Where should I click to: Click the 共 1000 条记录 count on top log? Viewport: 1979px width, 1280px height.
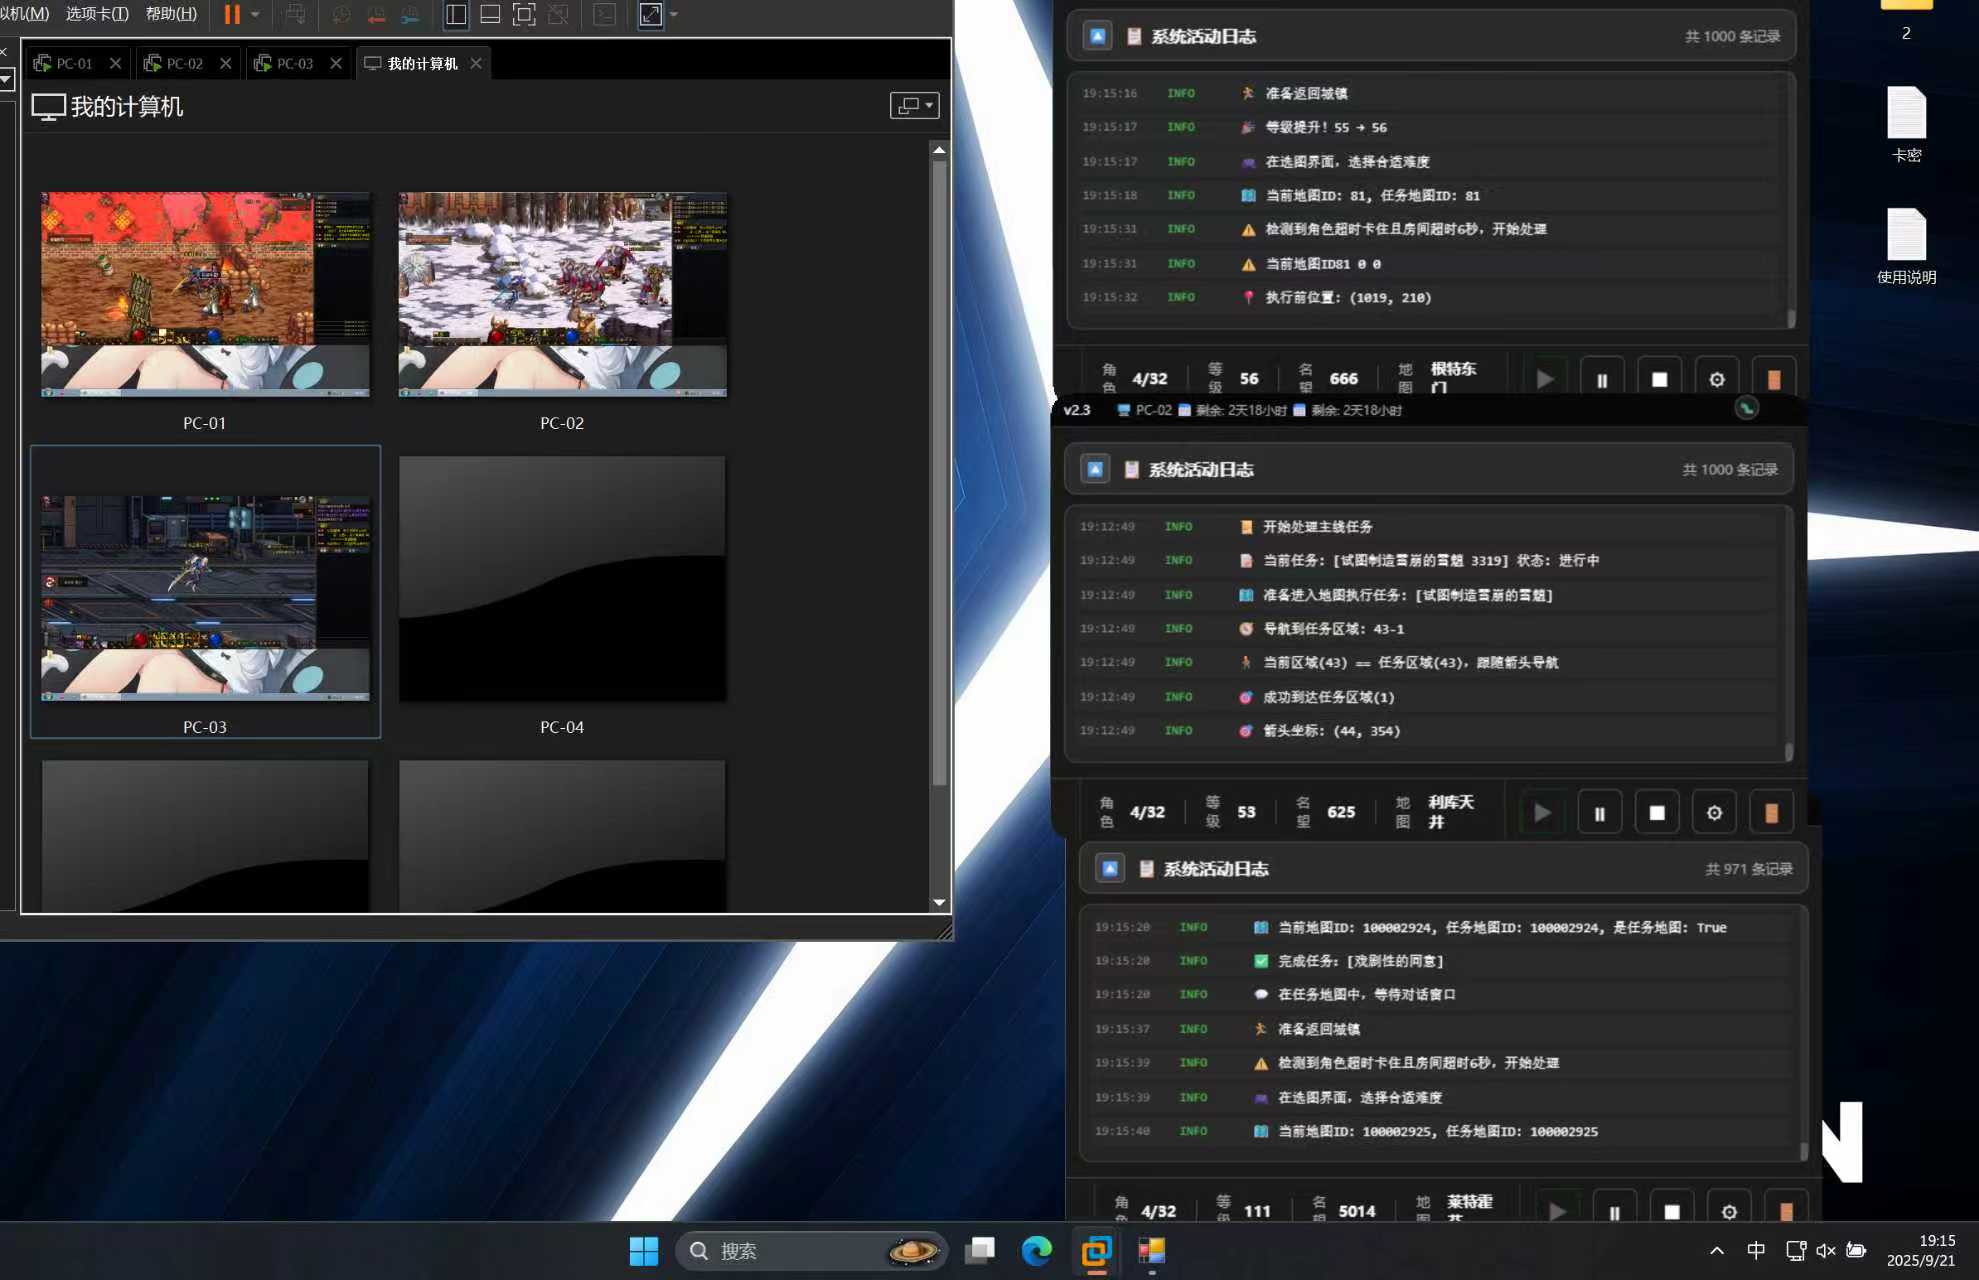click(x=1732, y=36)
